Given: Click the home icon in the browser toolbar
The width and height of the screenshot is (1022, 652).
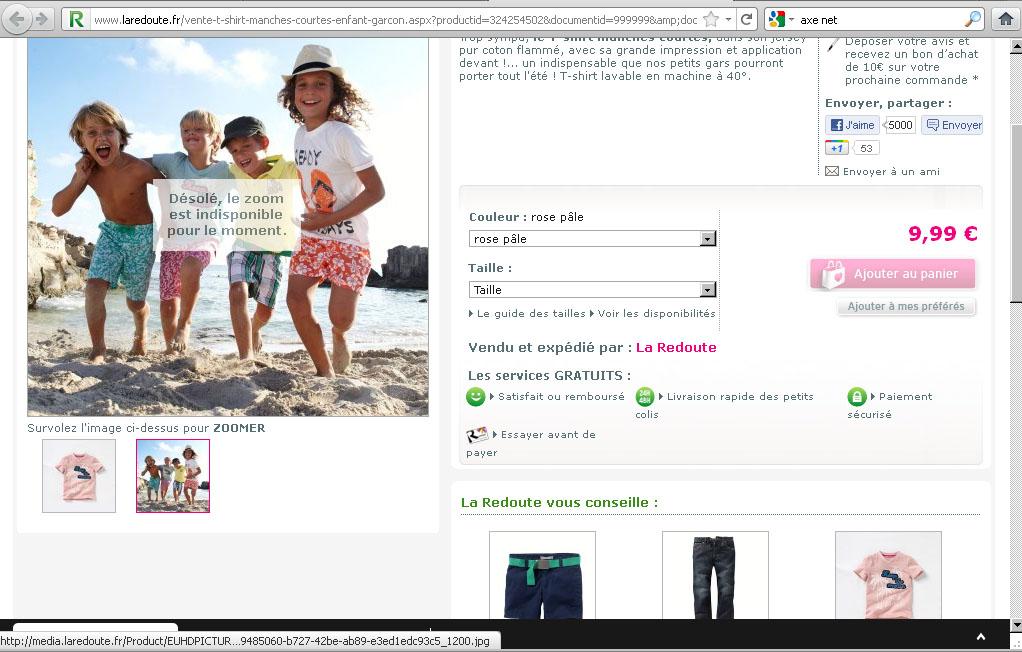Looking at the screenshot, I should (1007, 18).
